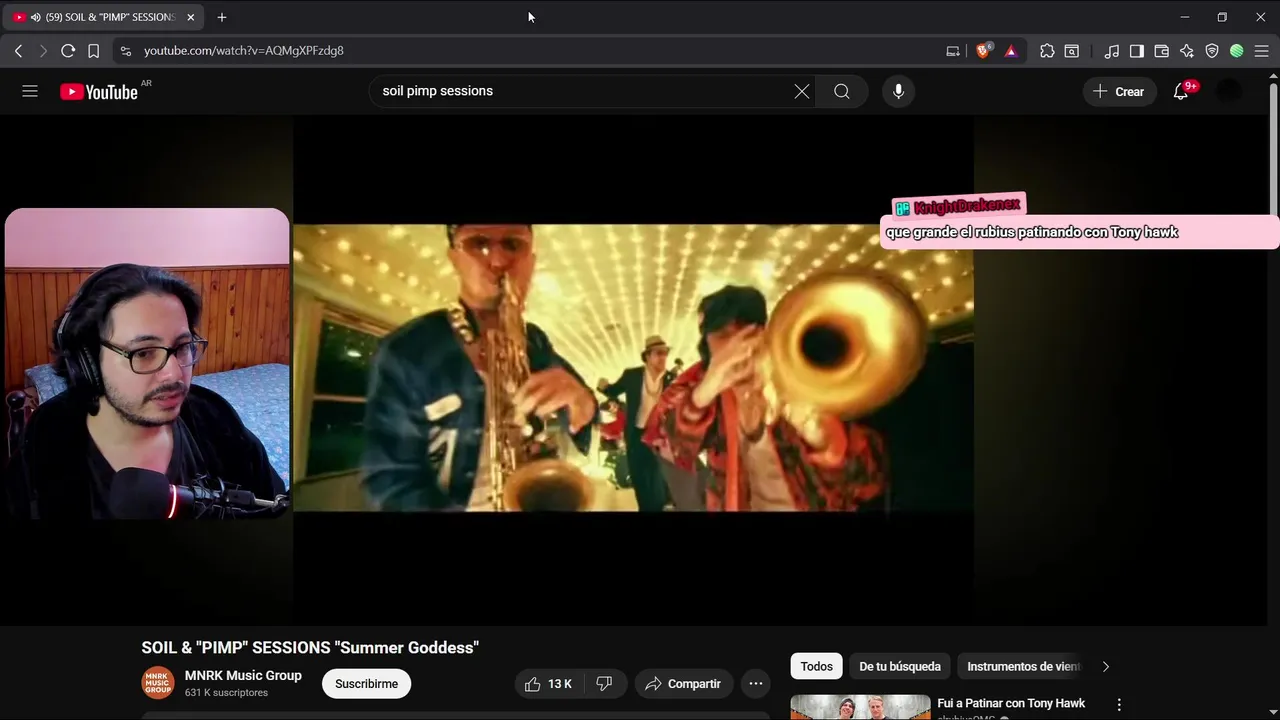Open a new browser tab
The height and width of the screenshot is (720, 1280).
coord(222,17)
